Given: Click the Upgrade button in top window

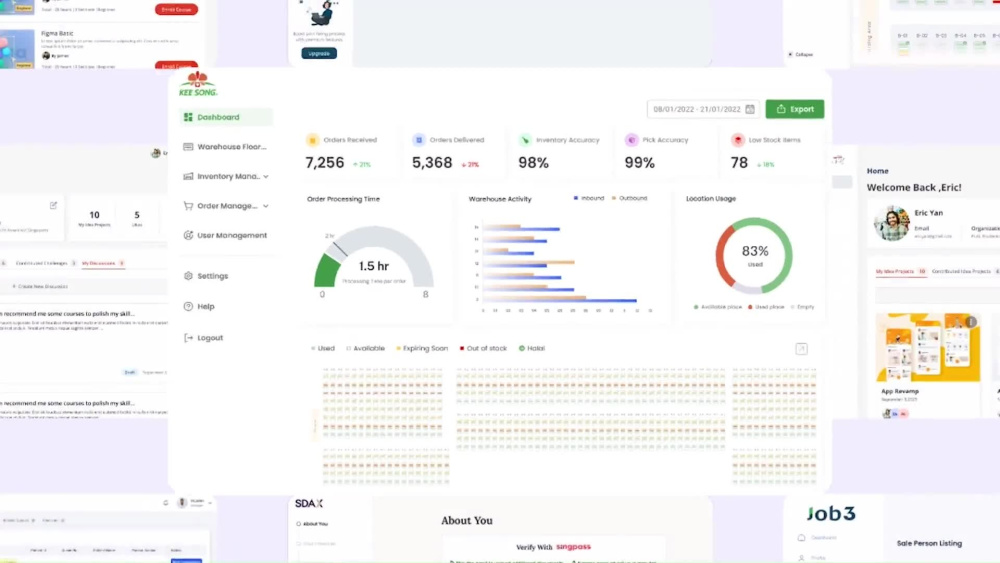Looking at the screenshot, I should point(319,54).
